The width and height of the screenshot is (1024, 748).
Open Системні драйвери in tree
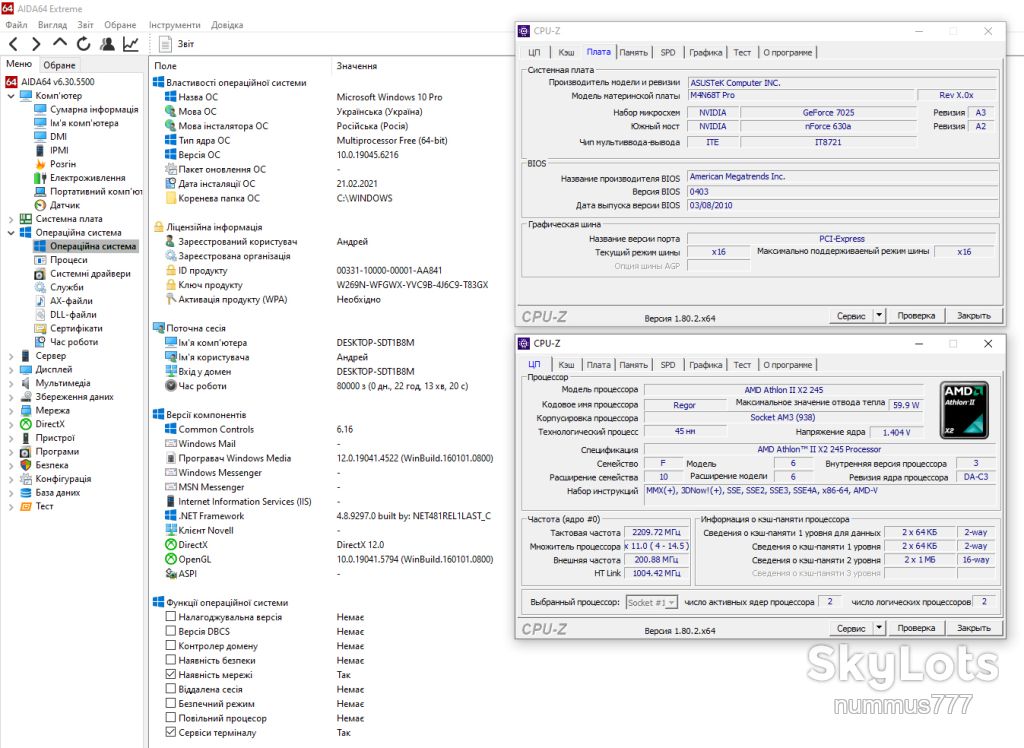pos(90,274)
